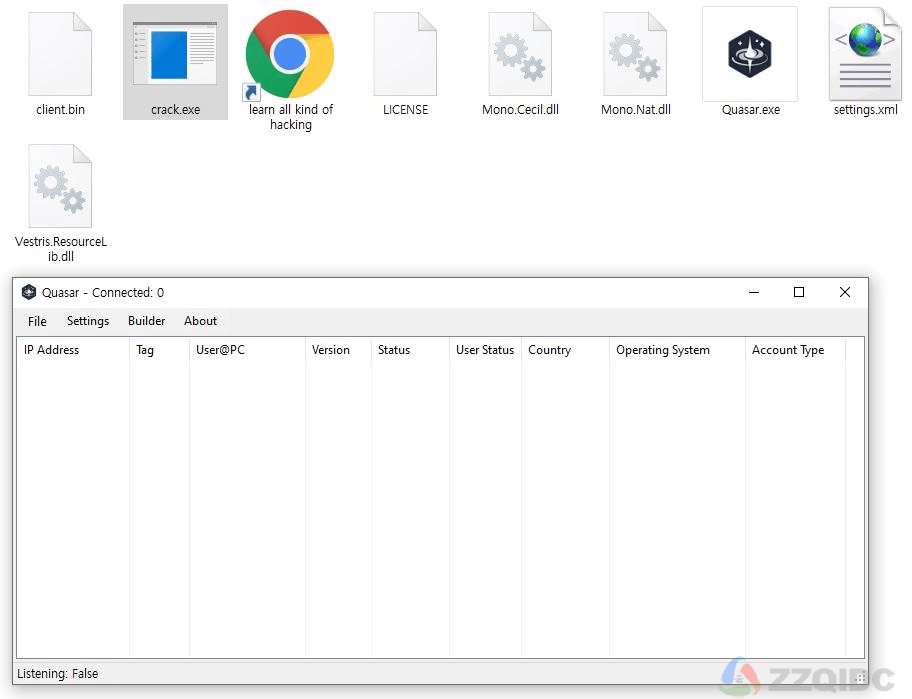912x699 pixels.
Task: Select the Mono.Nat.dll file icon
Action: pyautogui.click(x=635, y=54)
